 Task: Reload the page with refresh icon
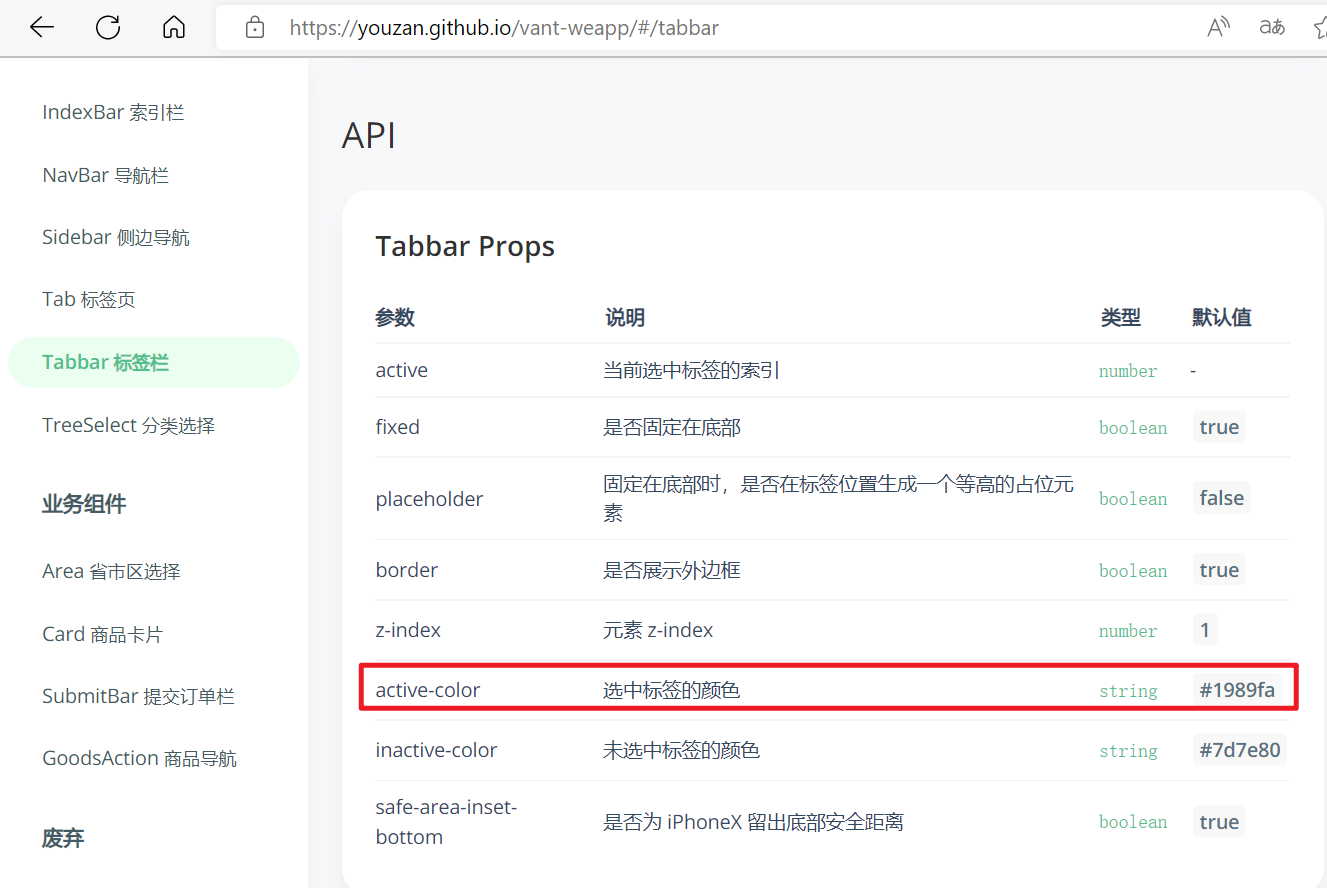point(108,27)
